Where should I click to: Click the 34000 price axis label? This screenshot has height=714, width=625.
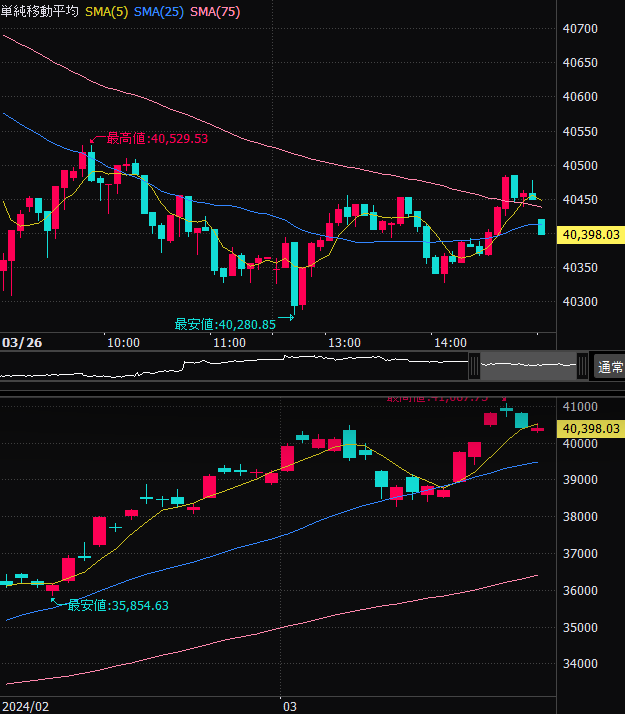tap(580, 663)
